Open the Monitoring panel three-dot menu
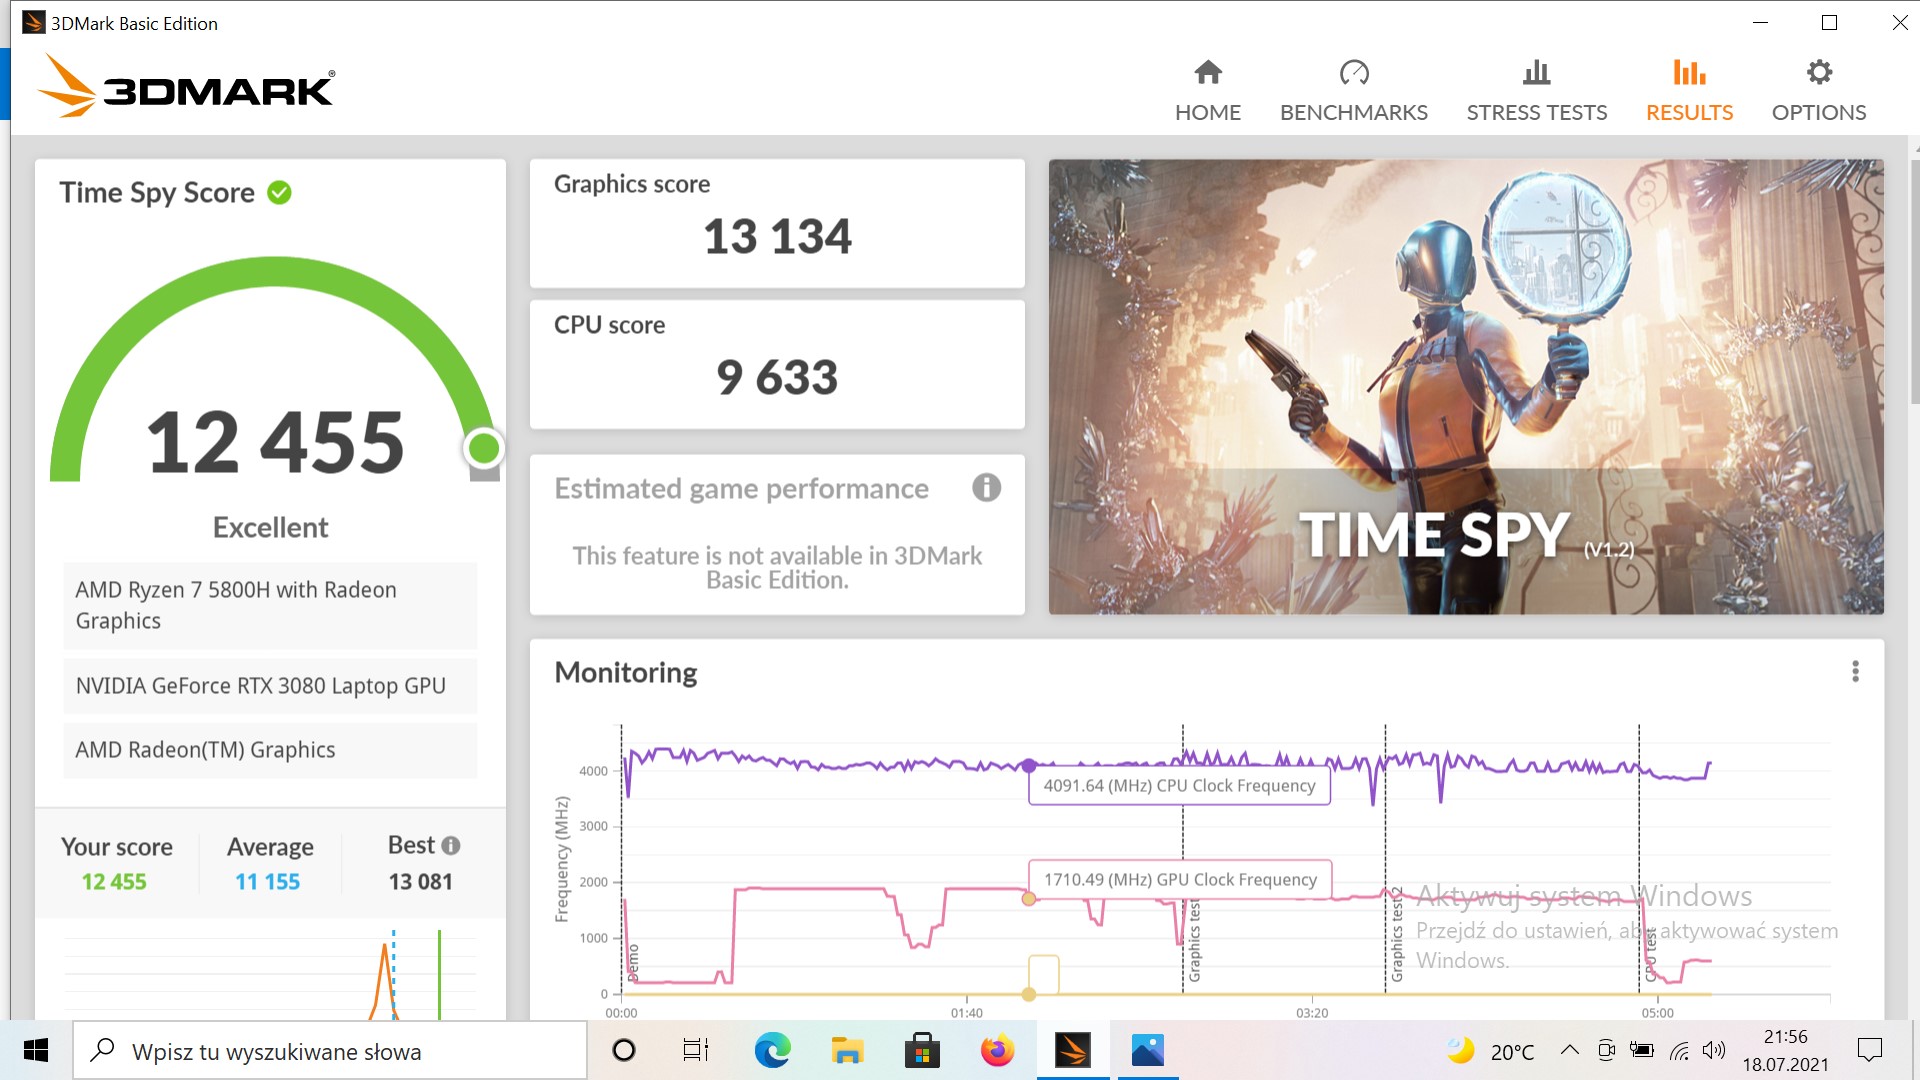The width and height of the screenshot is (1920, 1080). [x=1855, y=672]
